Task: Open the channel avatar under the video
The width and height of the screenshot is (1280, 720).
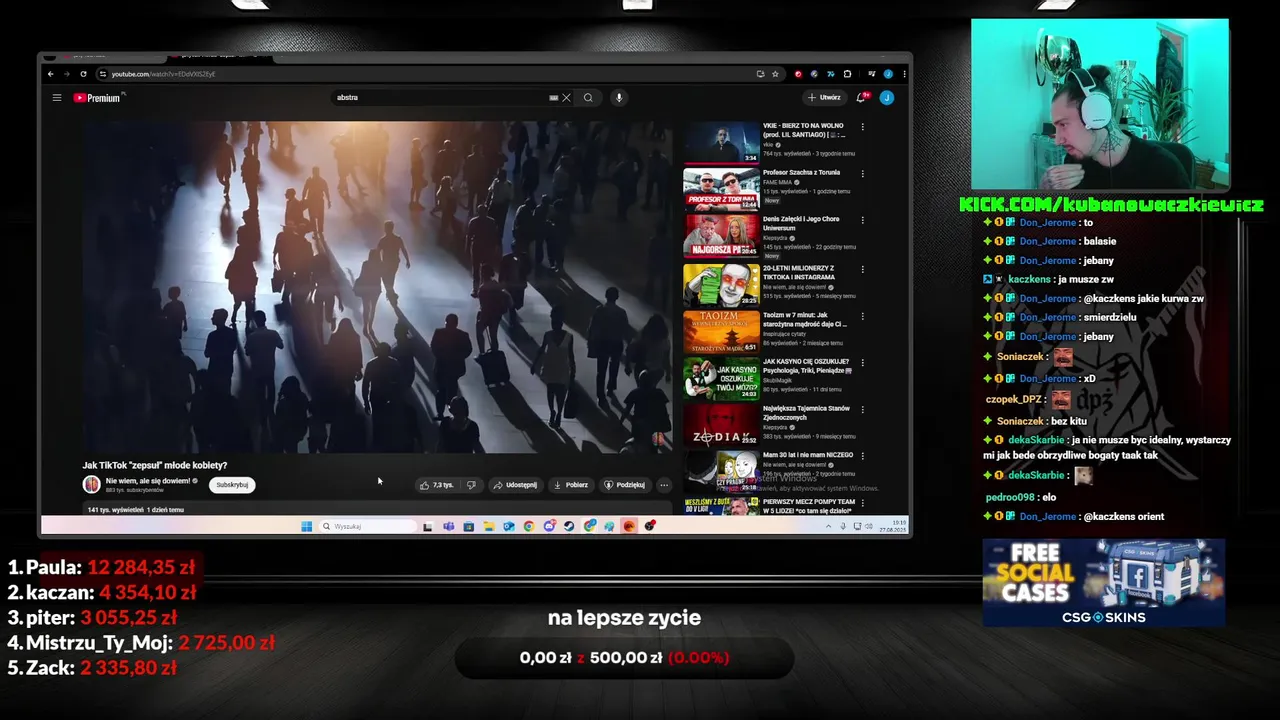Action: coord(91,484)
